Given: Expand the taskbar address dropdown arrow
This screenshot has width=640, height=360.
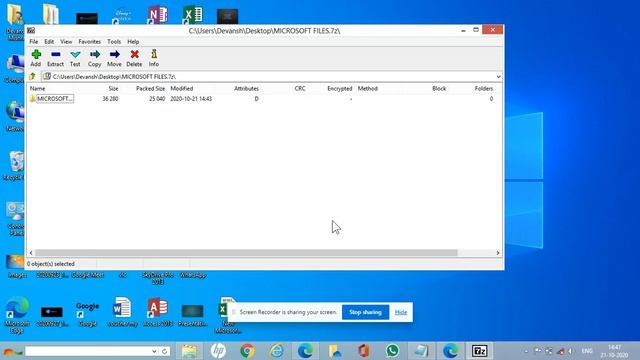Looking at the screenshot, I should (154, 351).
